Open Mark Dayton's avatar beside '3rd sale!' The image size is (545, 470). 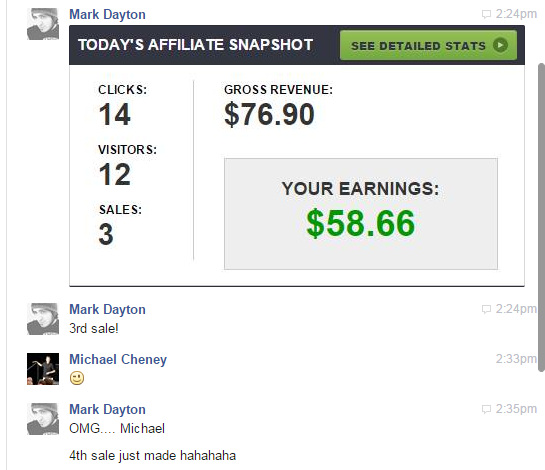click(x=43, y=319)
